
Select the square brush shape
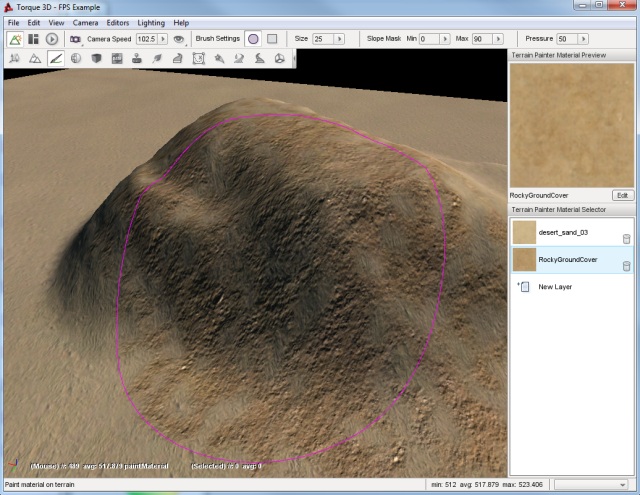click(271, 39)
